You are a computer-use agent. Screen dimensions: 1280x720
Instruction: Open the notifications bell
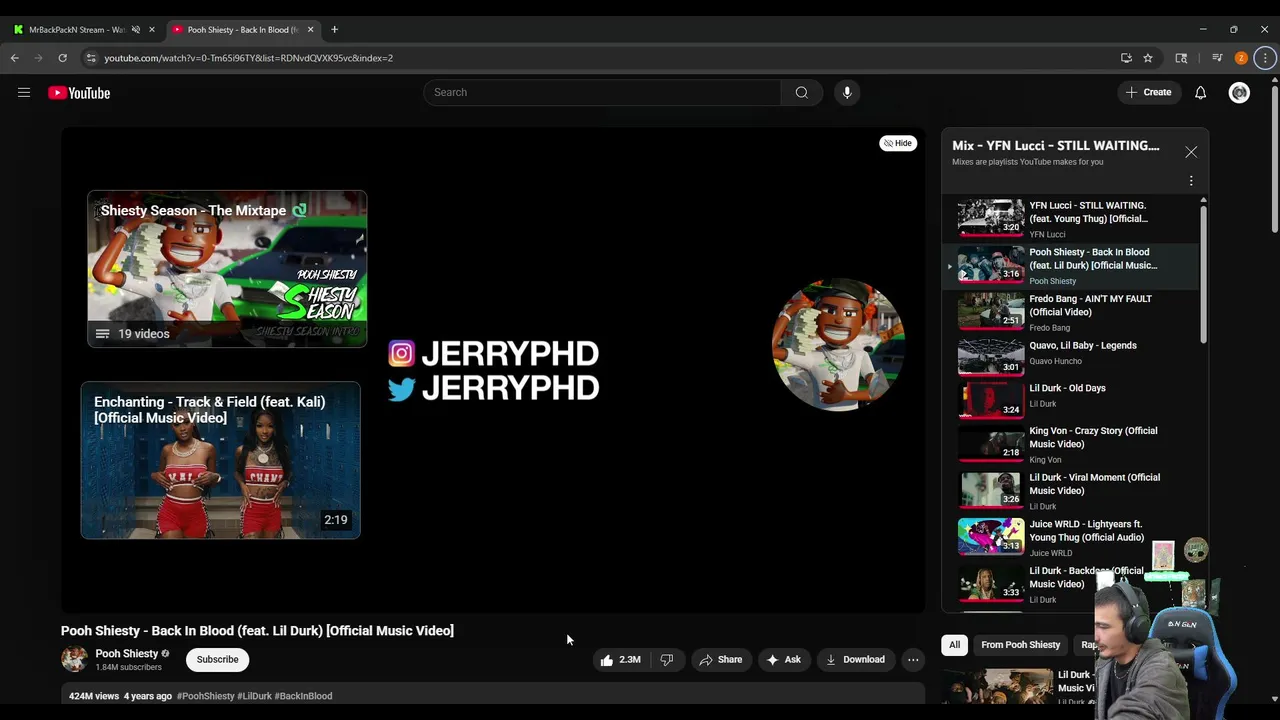pos(1200,93)
